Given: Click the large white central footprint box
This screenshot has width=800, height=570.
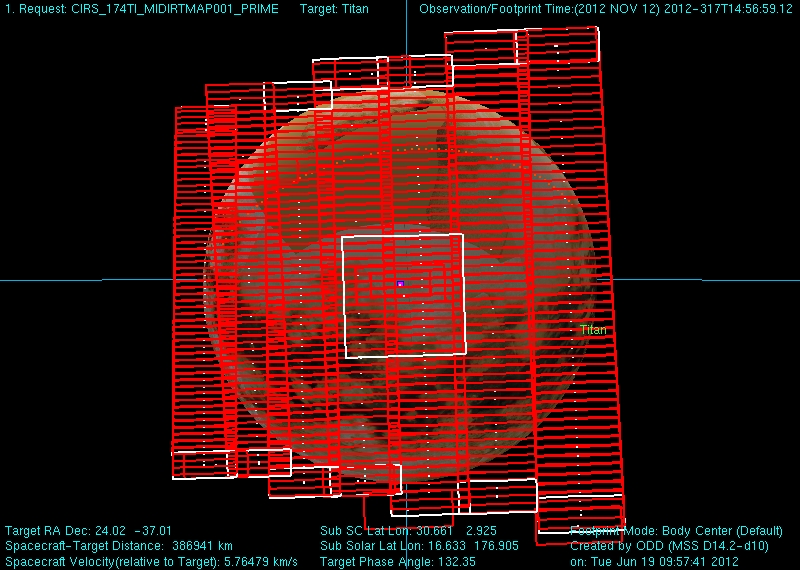Looking at the screenshot, I should tap(404, 296).
